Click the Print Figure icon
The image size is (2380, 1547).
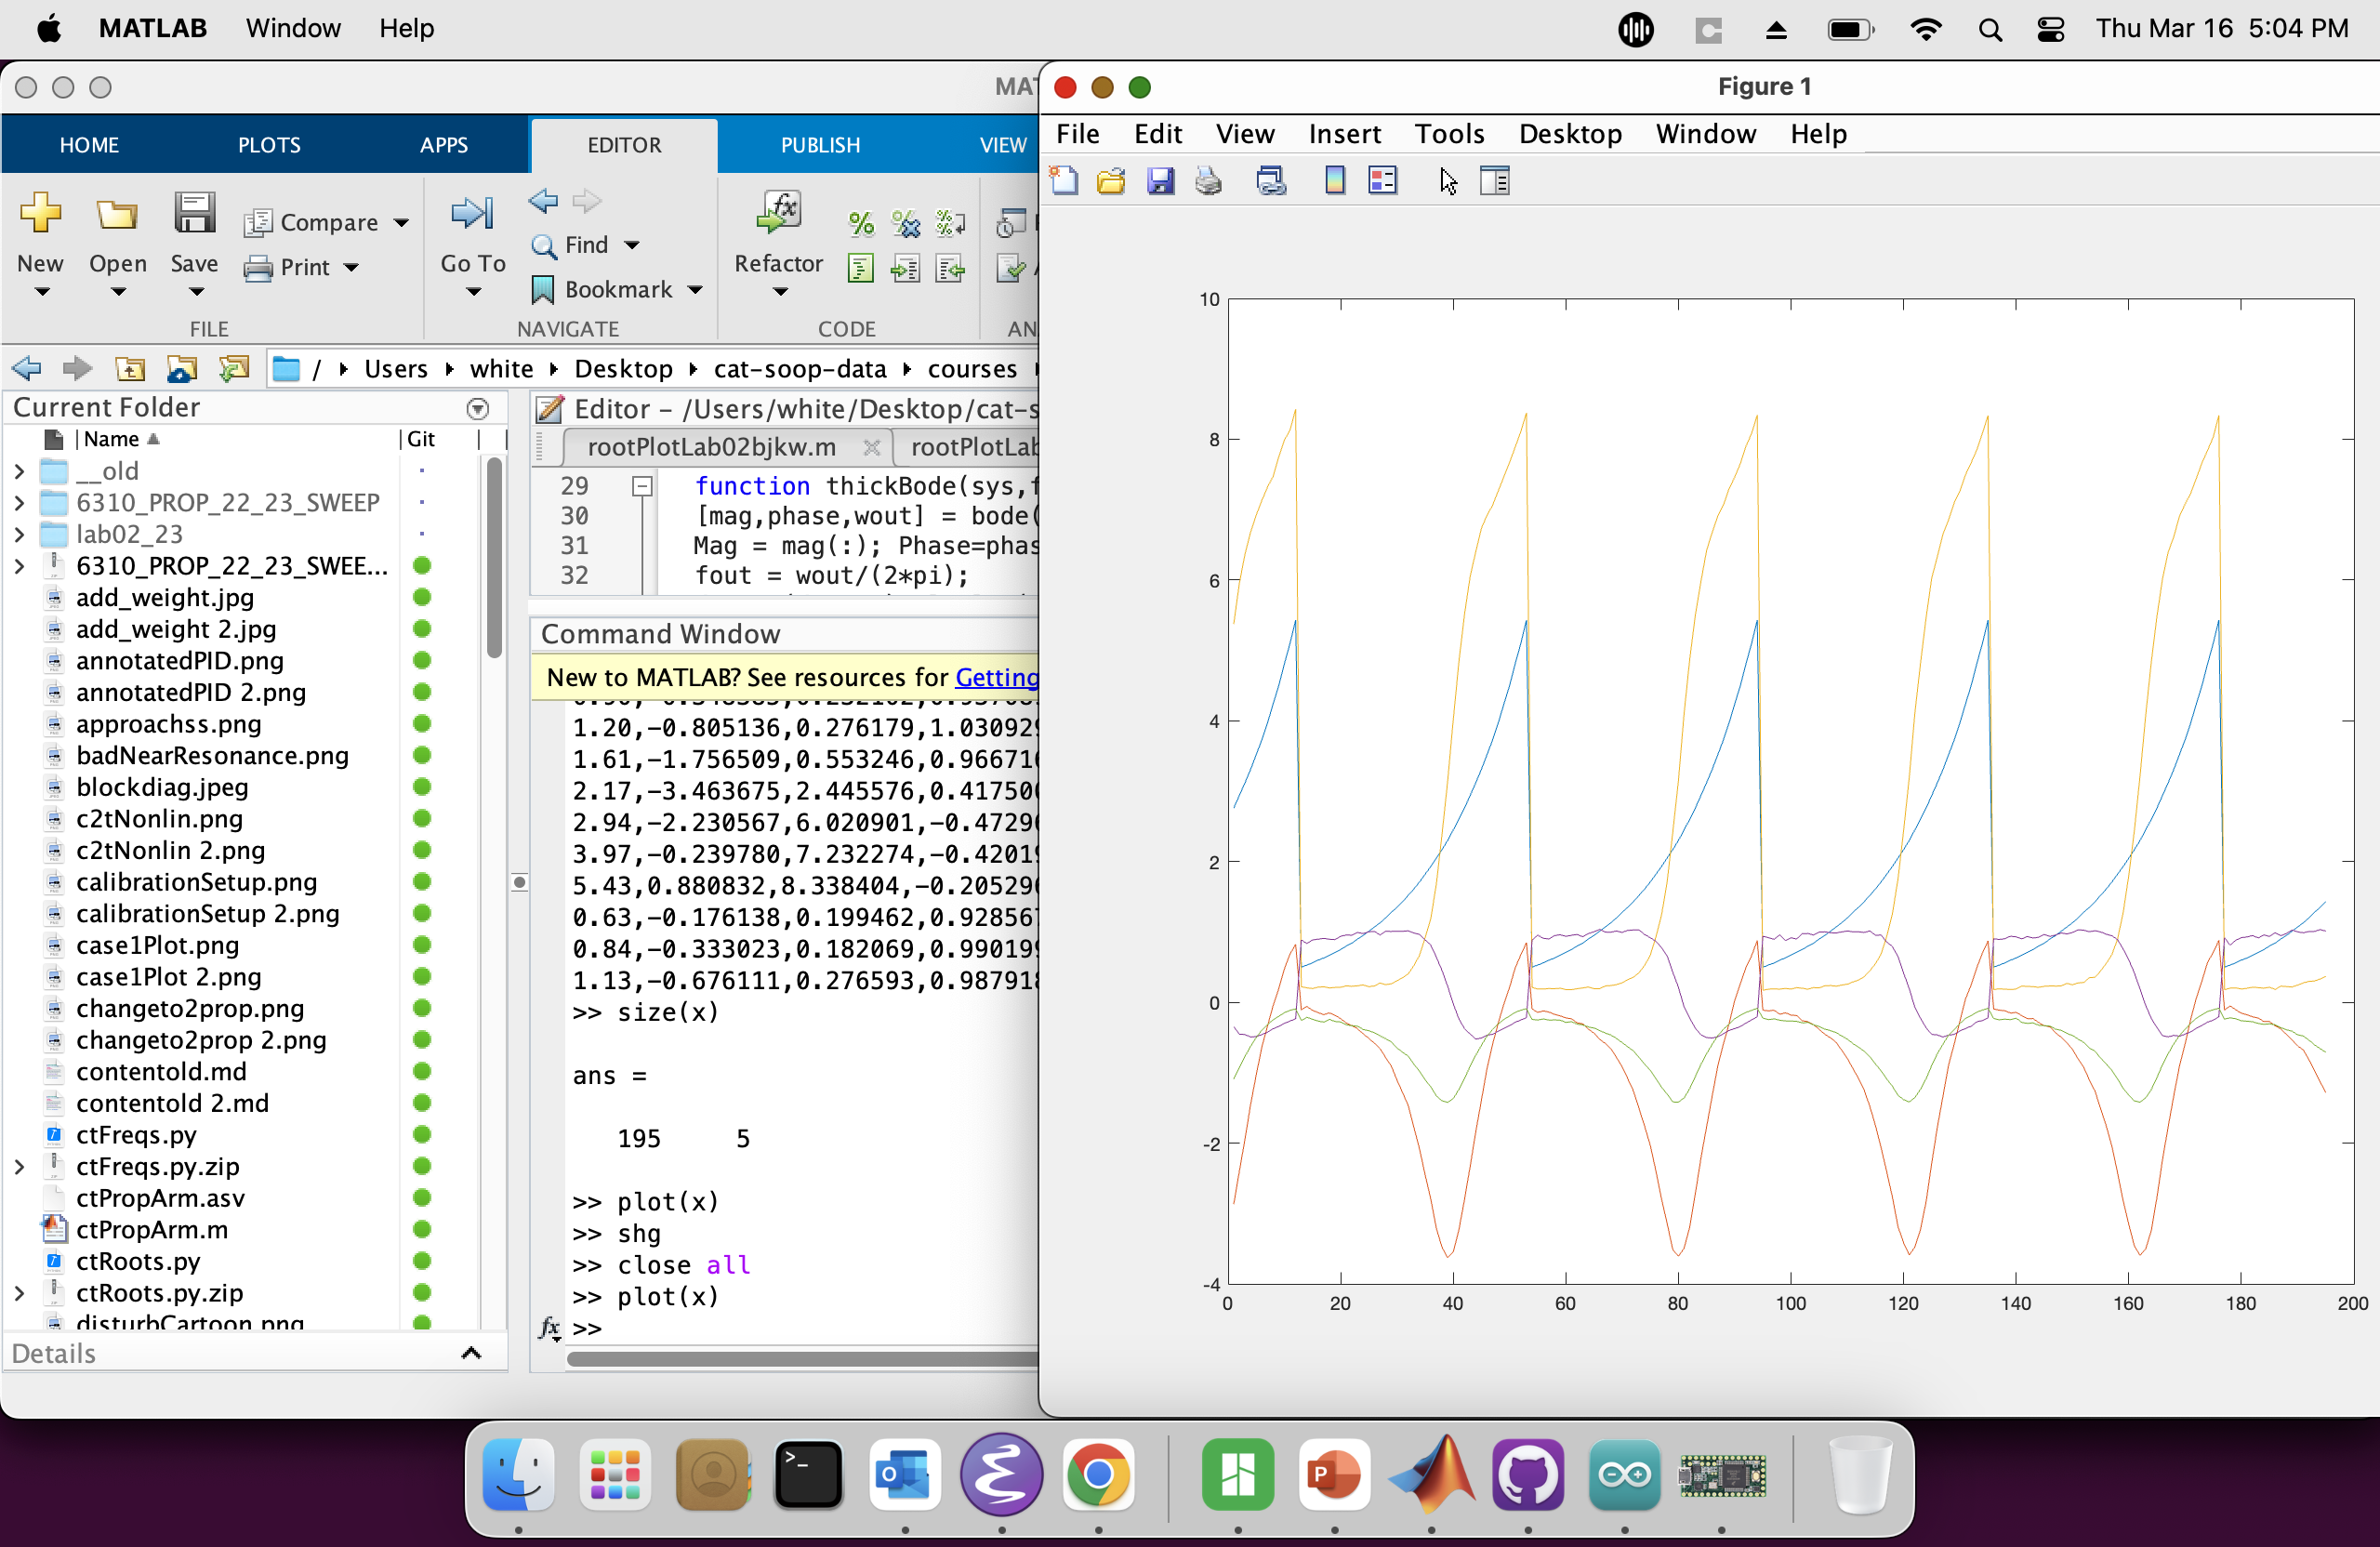tap(1208, 181)
